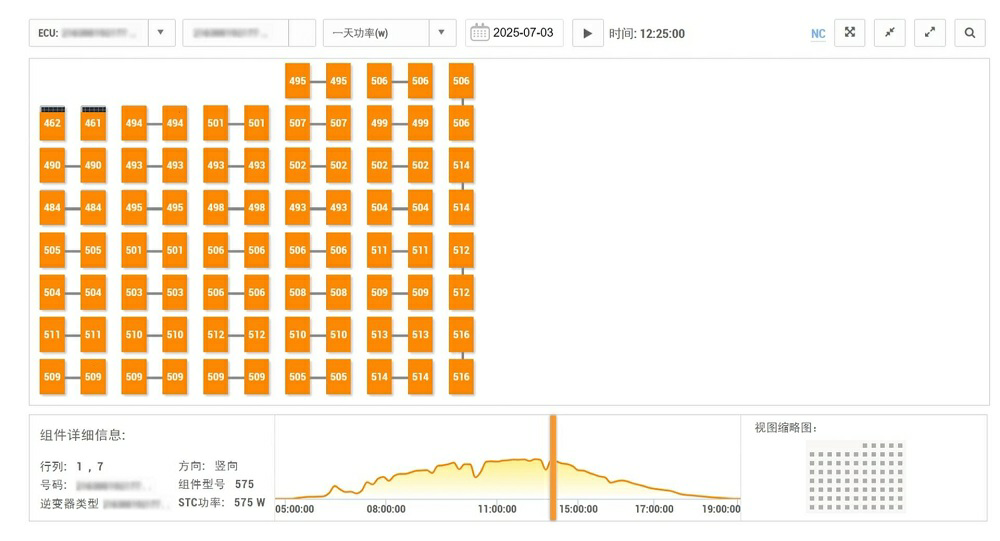Click the right panel of 507 pair
The height and width of the screenshot is (541, 1000).
338,123
